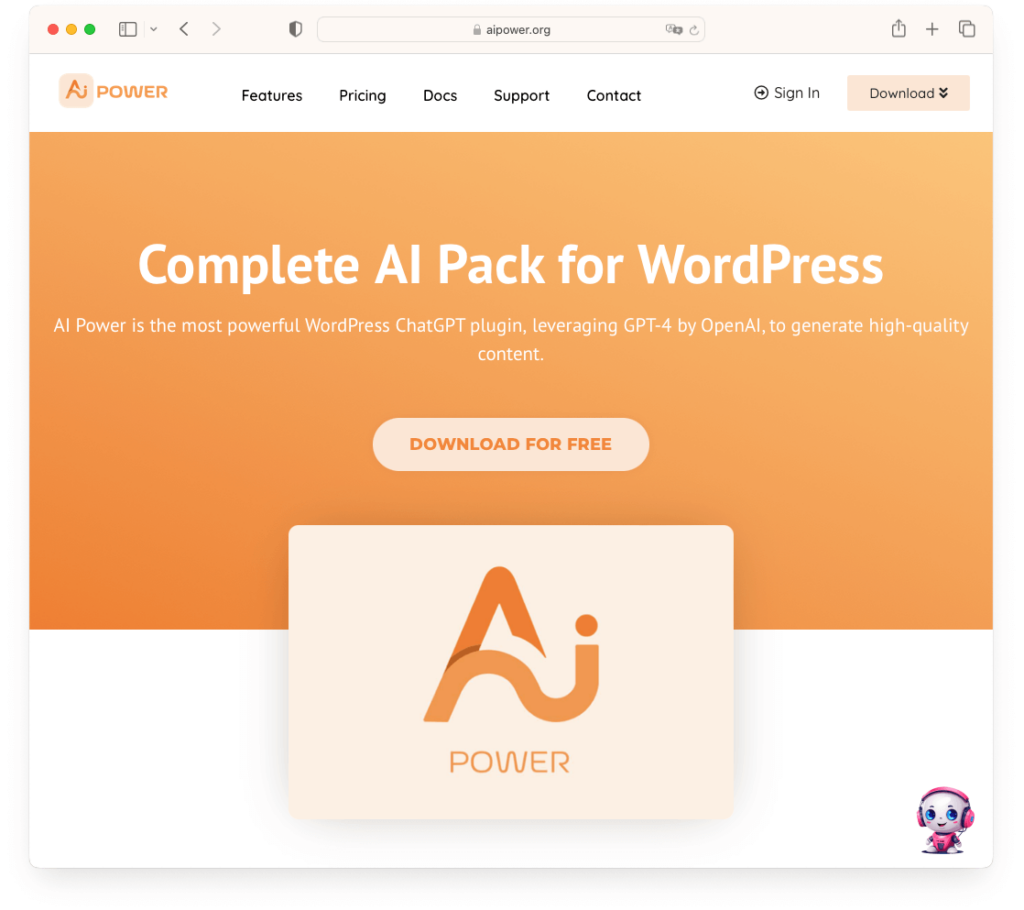The width and height of the screenshot is (1024, 910).
Task: Go back with the back arrow
Action: pos(184,29)
